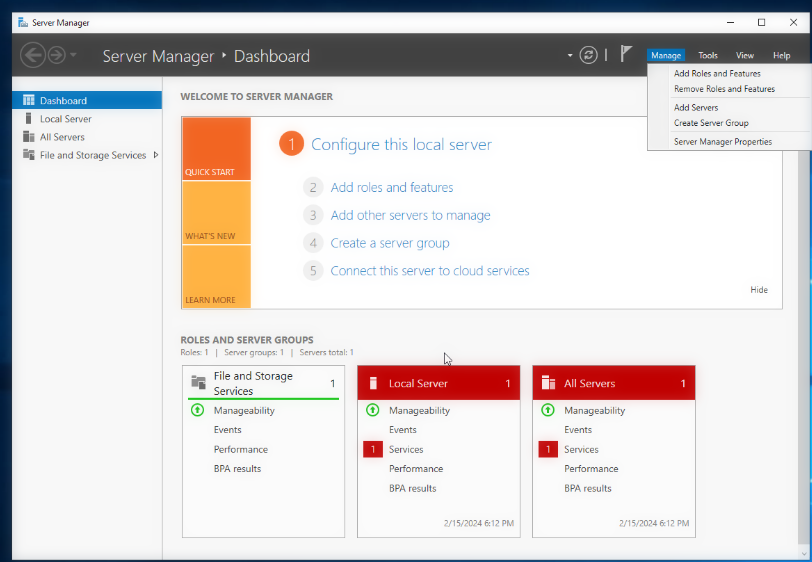Open Events in Local Server tile
Image resolution: width=812 pixels, height=562 pixels.
[x=403, y=430]
